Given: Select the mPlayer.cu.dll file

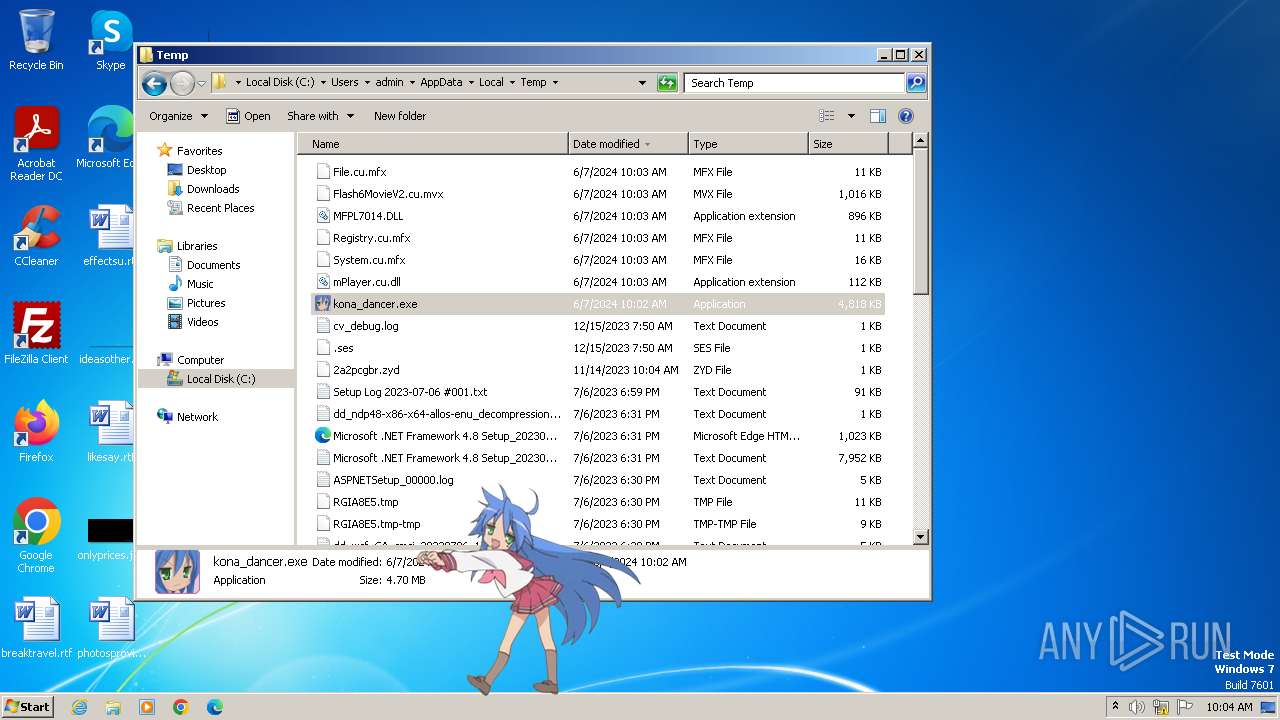Looking at the screenshot, I should [x=598, y=282].
